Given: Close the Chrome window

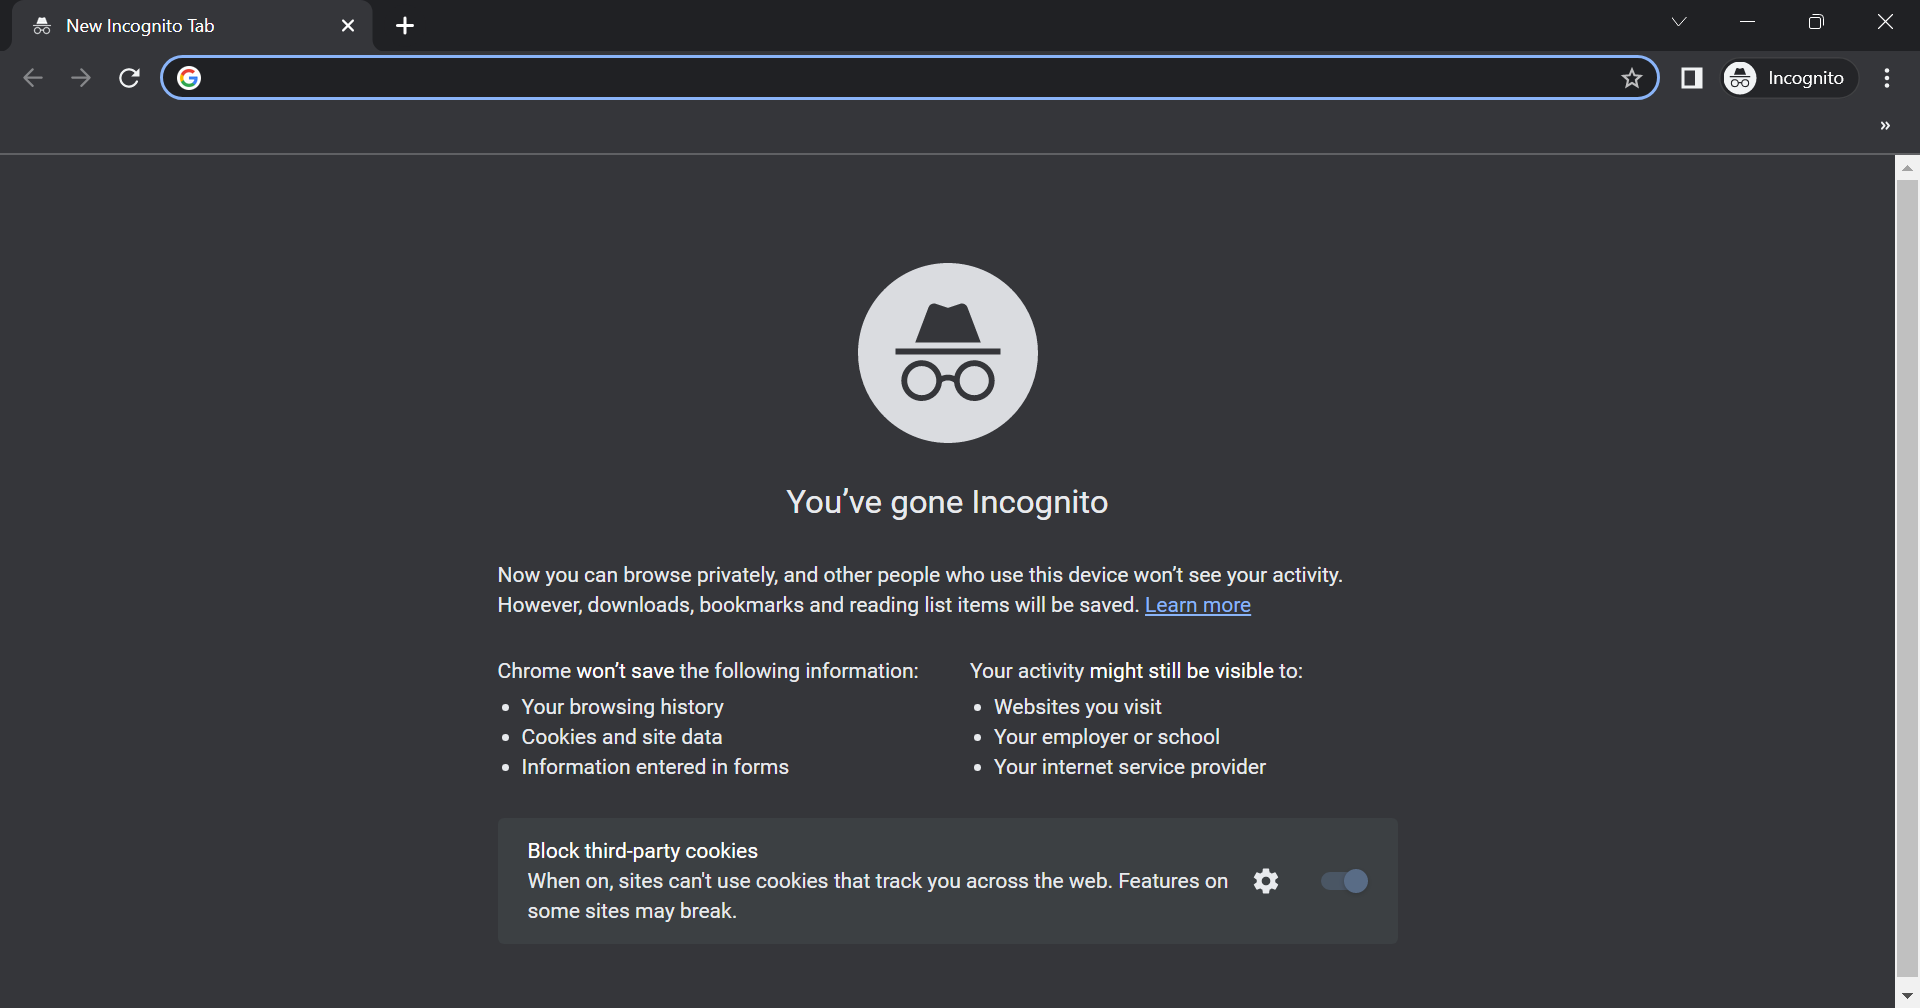Looking at the screenshot, I should tap(1885, 22).
